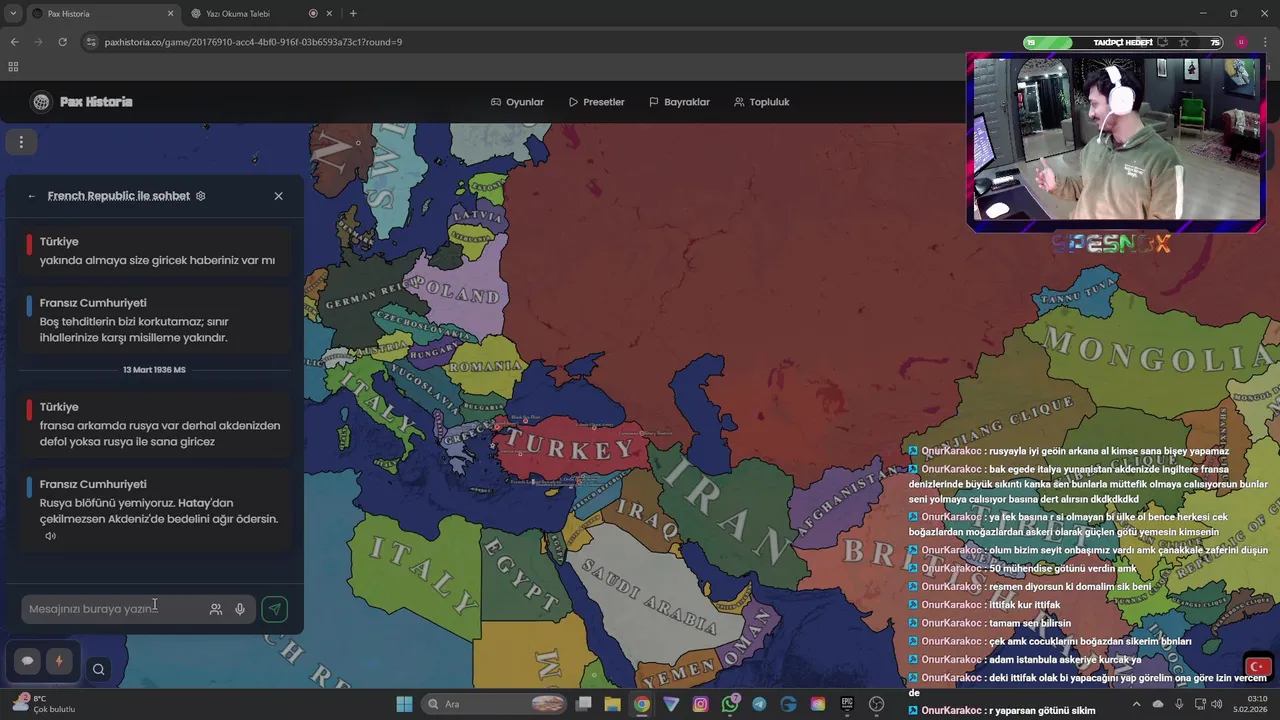This screenshot has height=720, width=1280.
Task: Play audio of last French message
Action: (x=50, y=536)
